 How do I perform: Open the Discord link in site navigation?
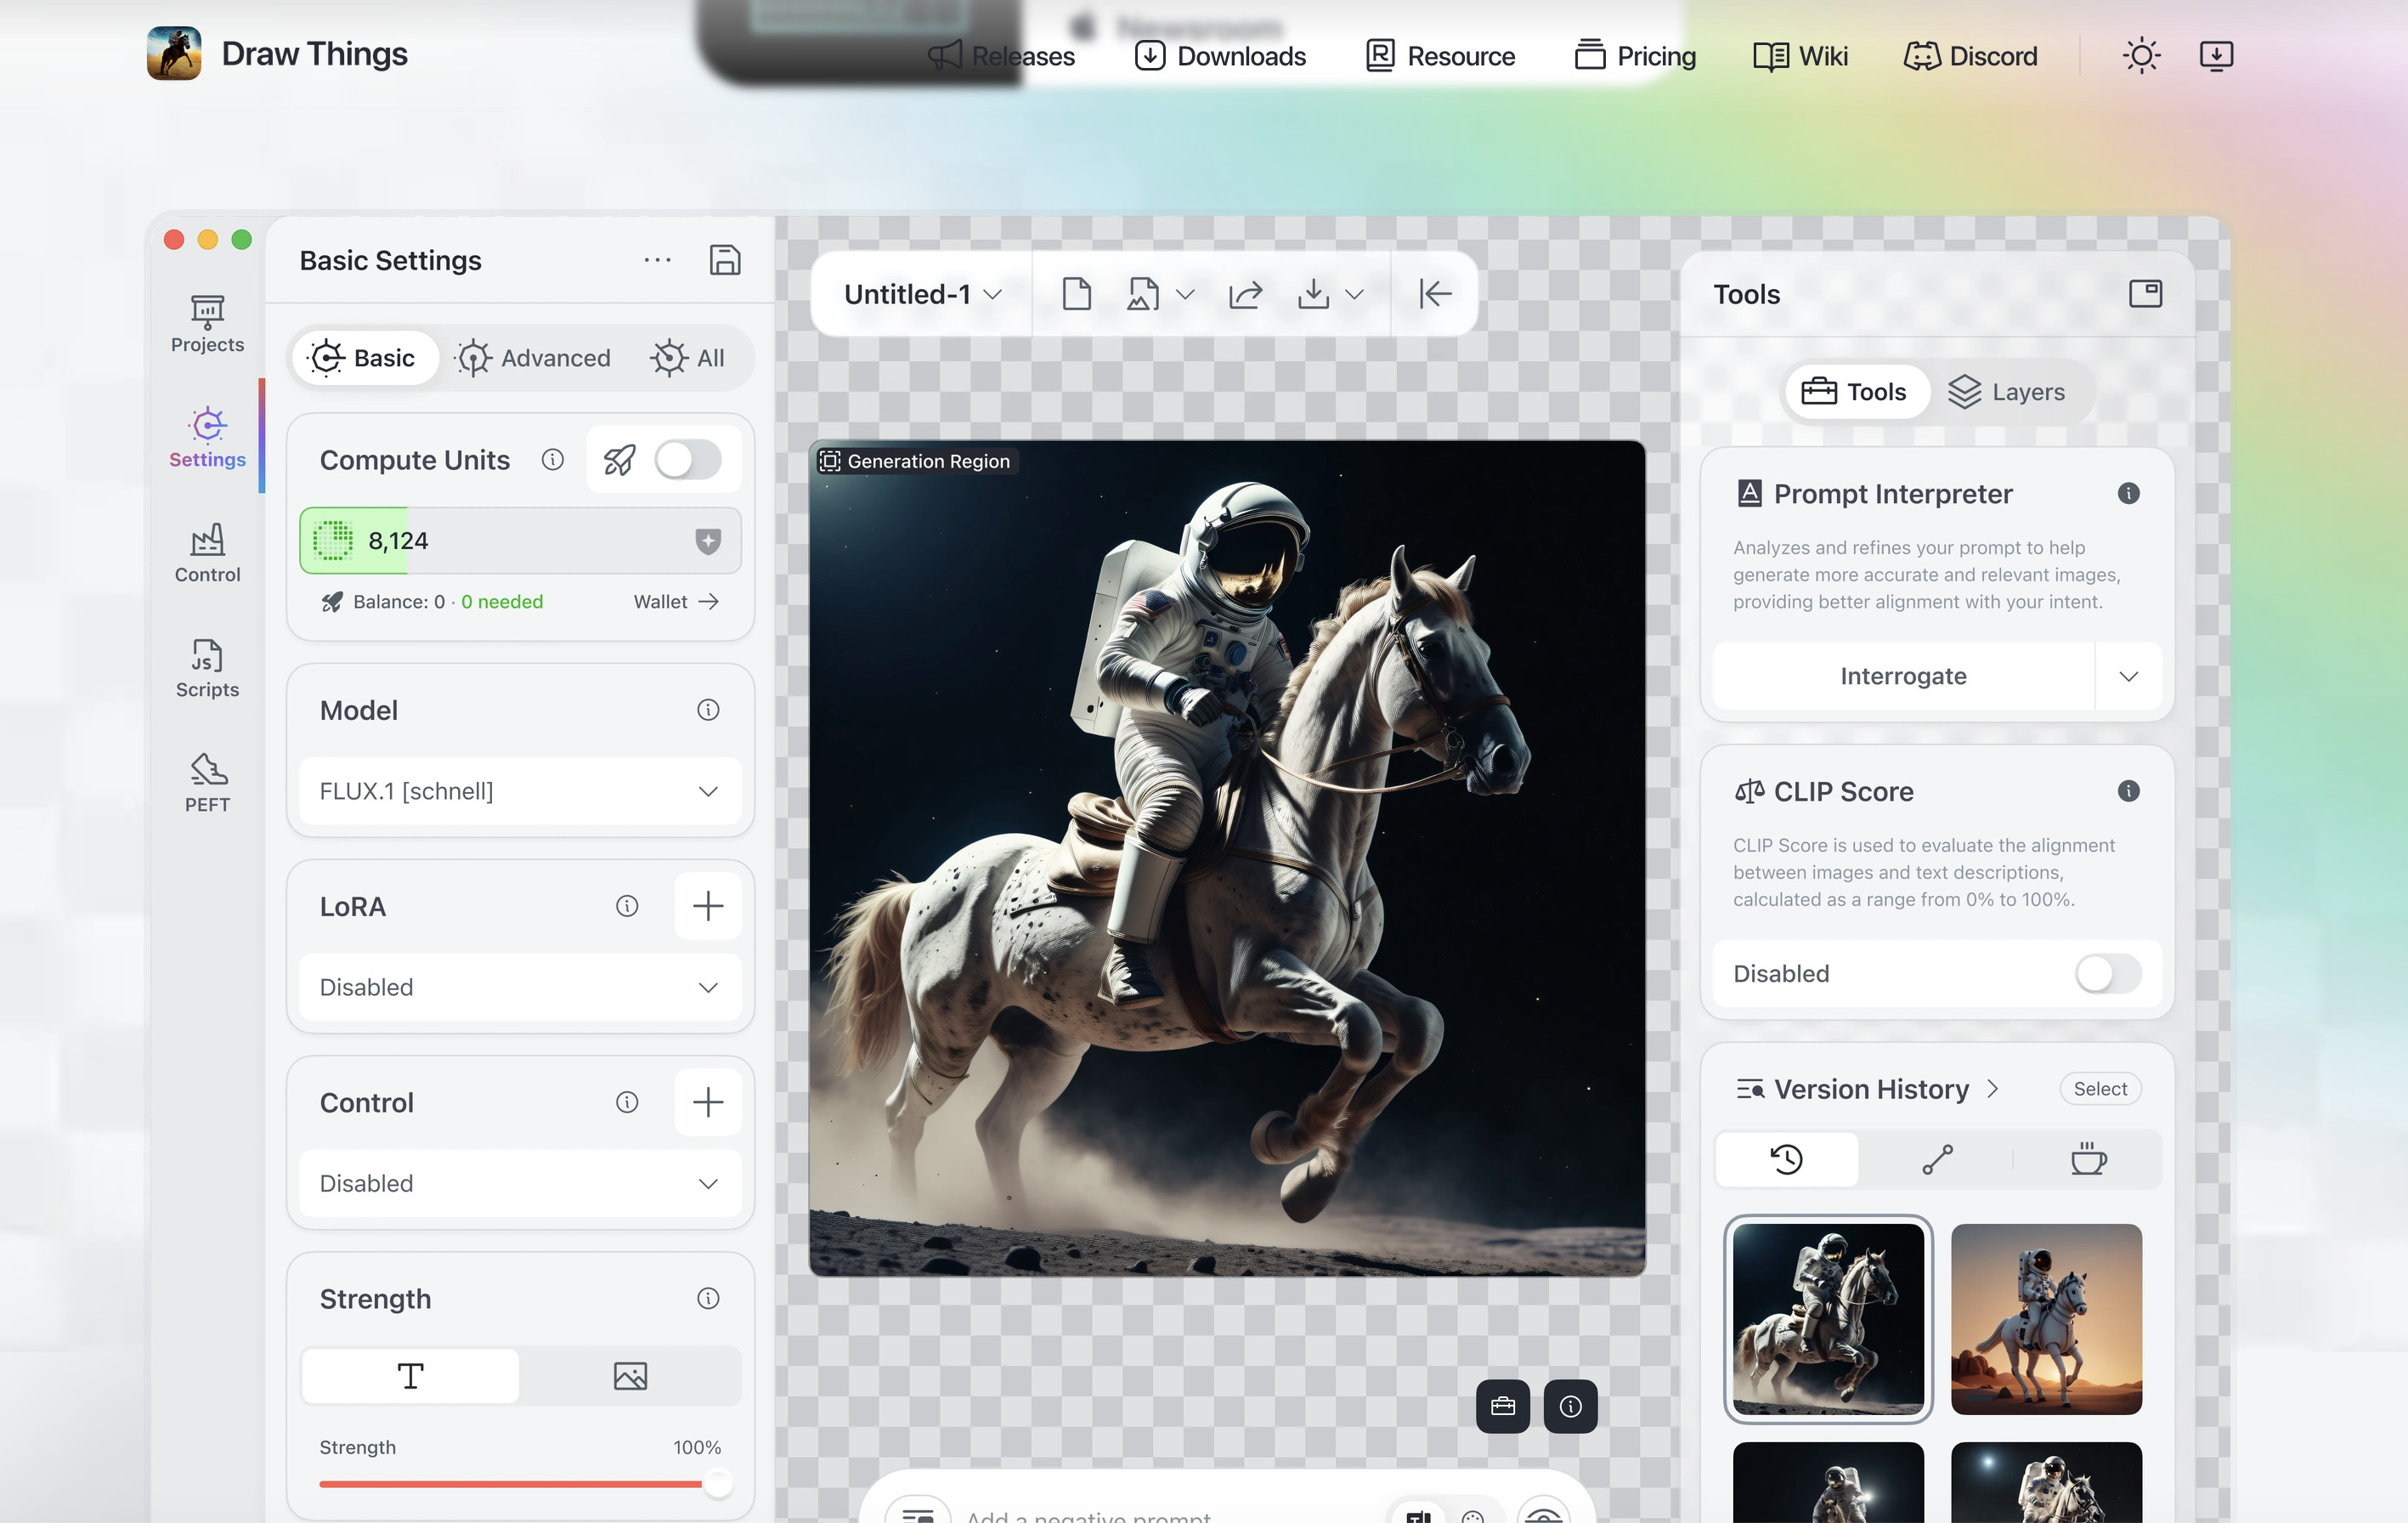(1971, 56)
